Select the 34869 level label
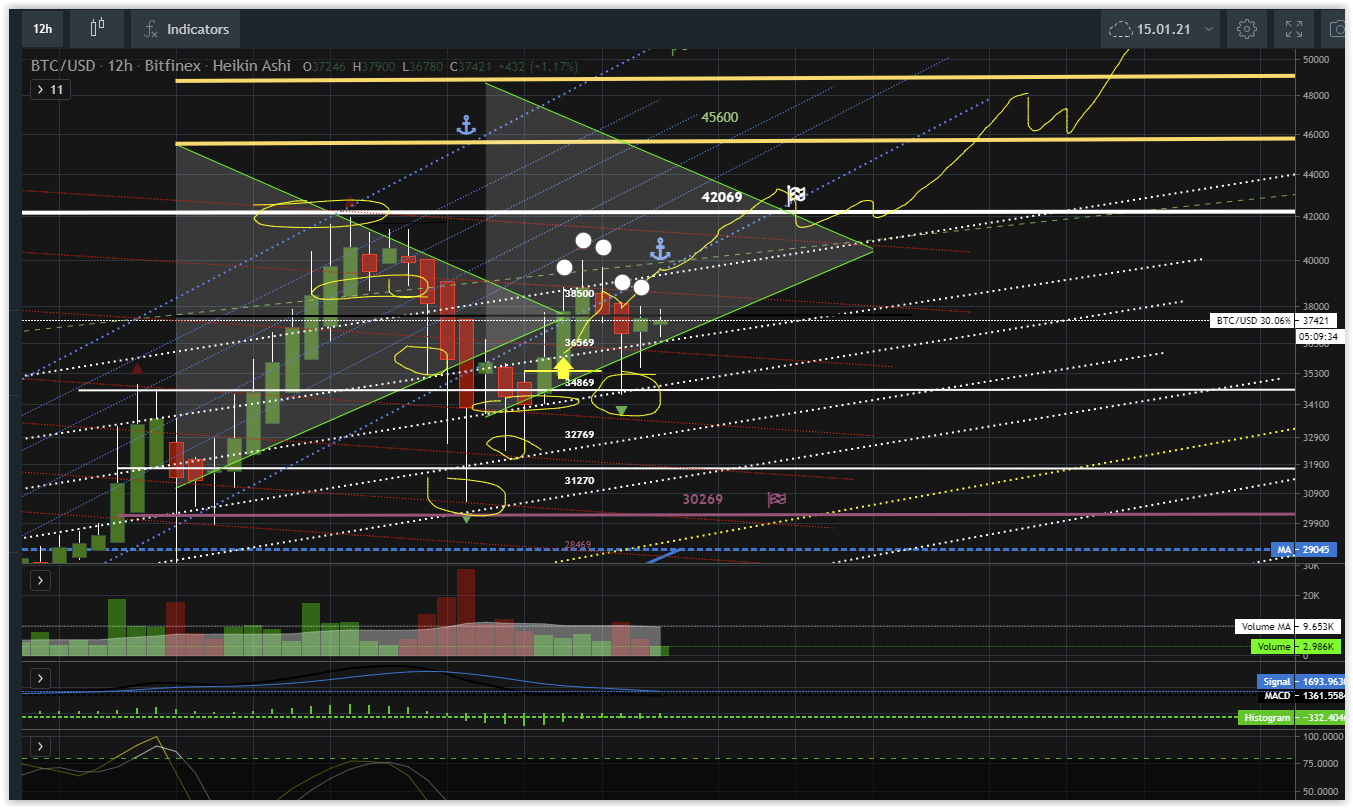This screenshot has width=1353, height=808. click(579, 382)
